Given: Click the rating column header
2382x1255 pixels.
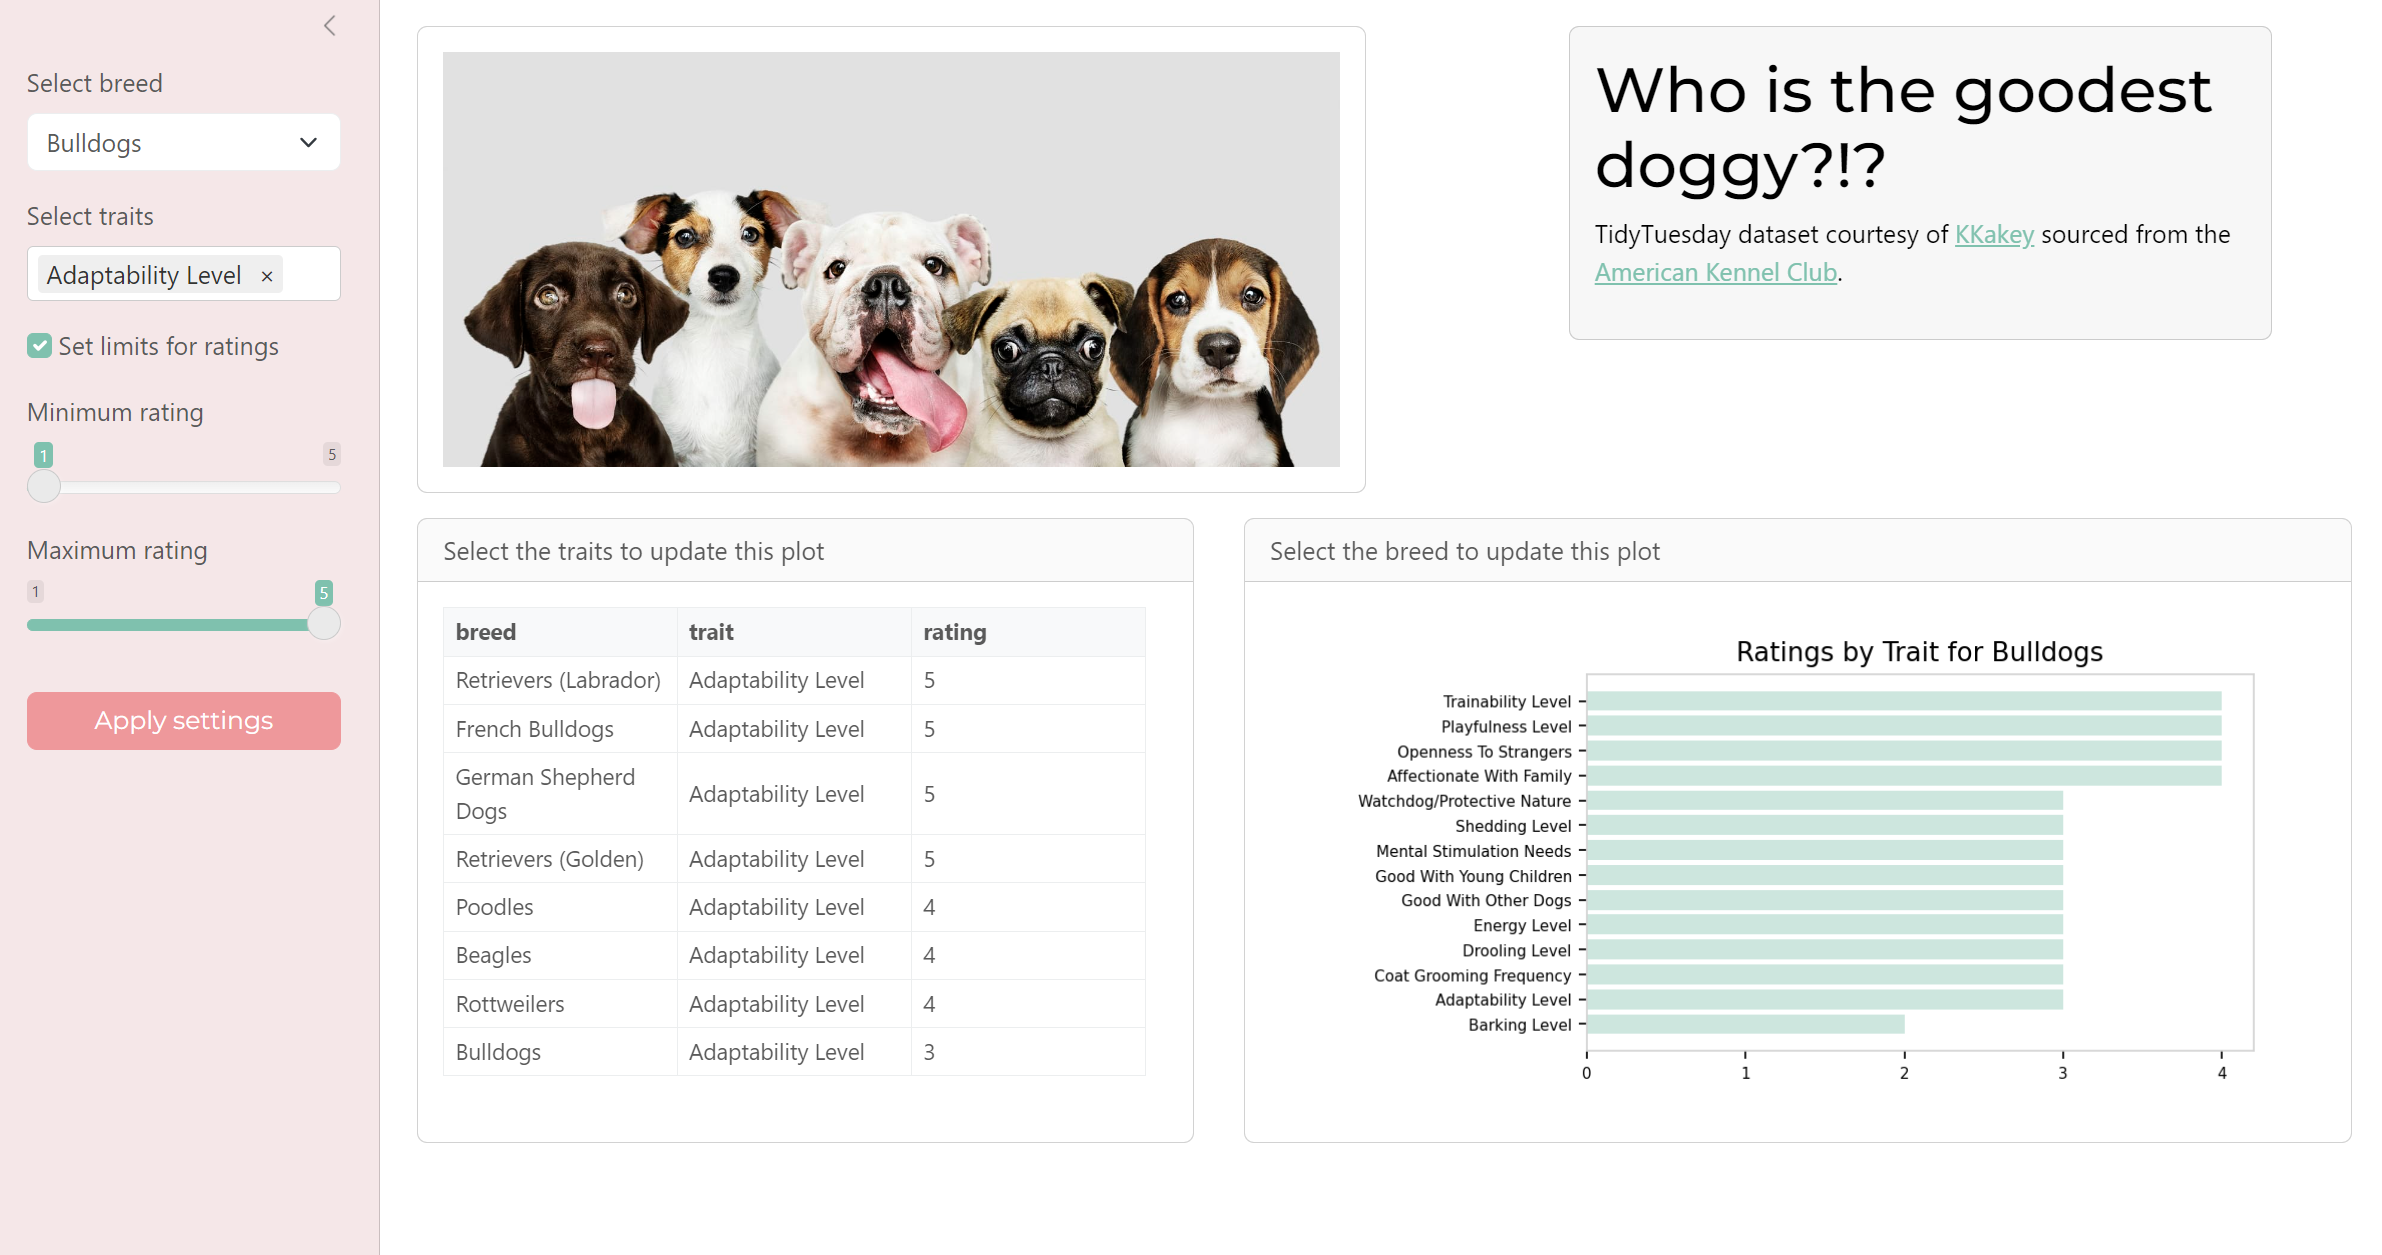Looking at the screenshot, I should tap(954, 631).
